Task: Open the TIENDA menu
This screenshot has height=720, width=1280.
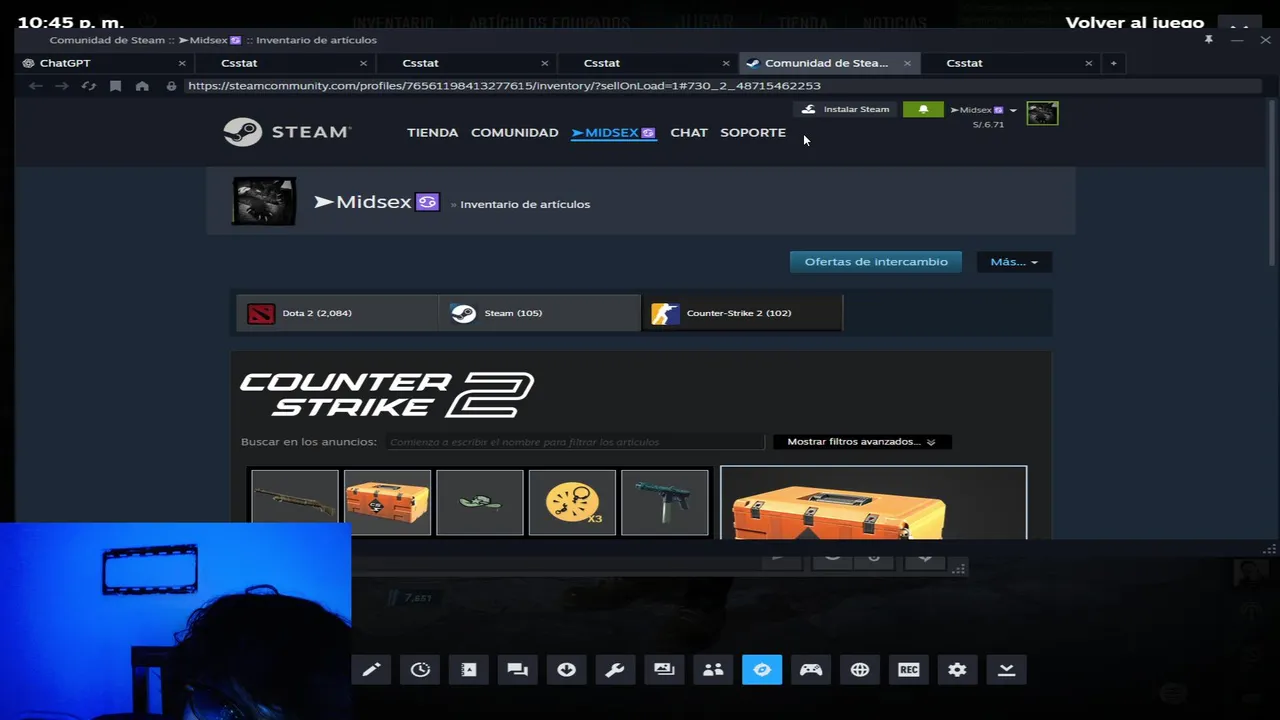Action: 432,132
